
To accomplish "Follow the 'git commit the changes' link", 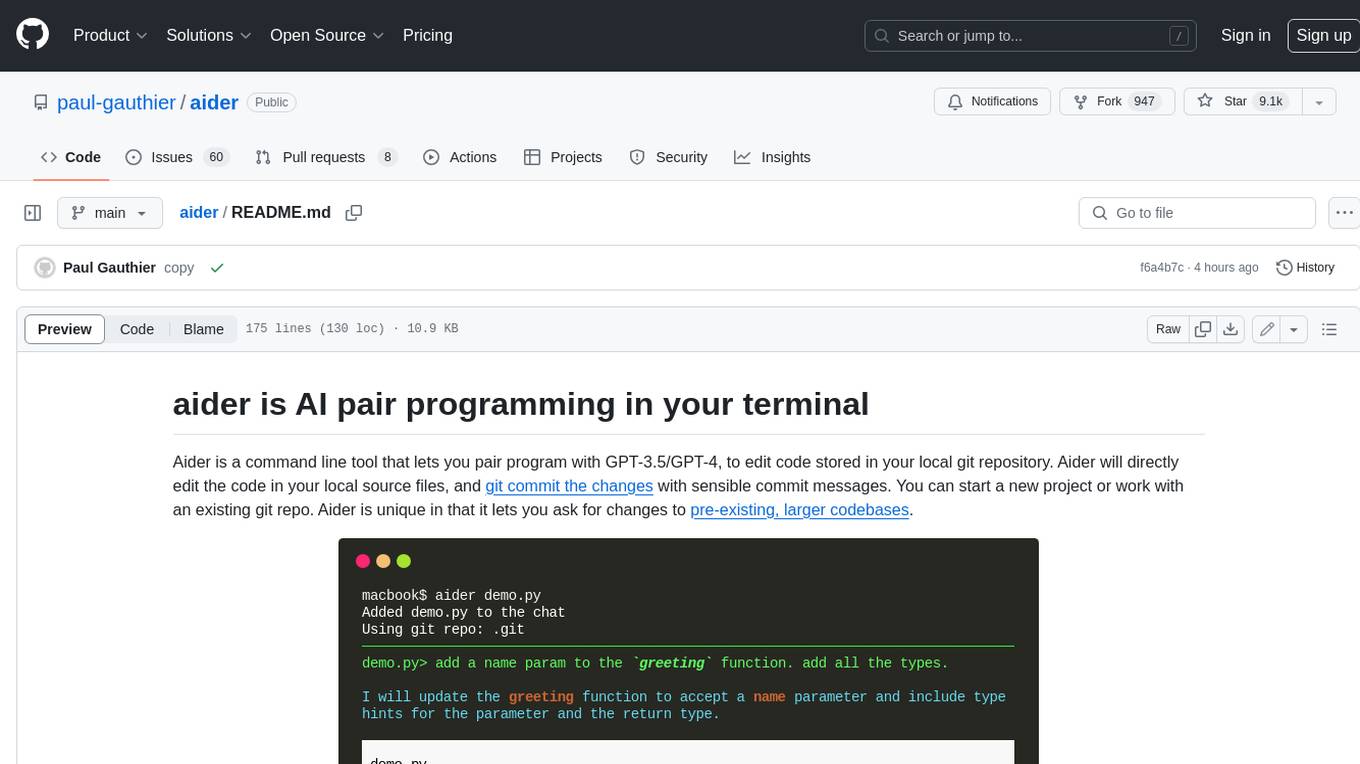I will [569, 486].
